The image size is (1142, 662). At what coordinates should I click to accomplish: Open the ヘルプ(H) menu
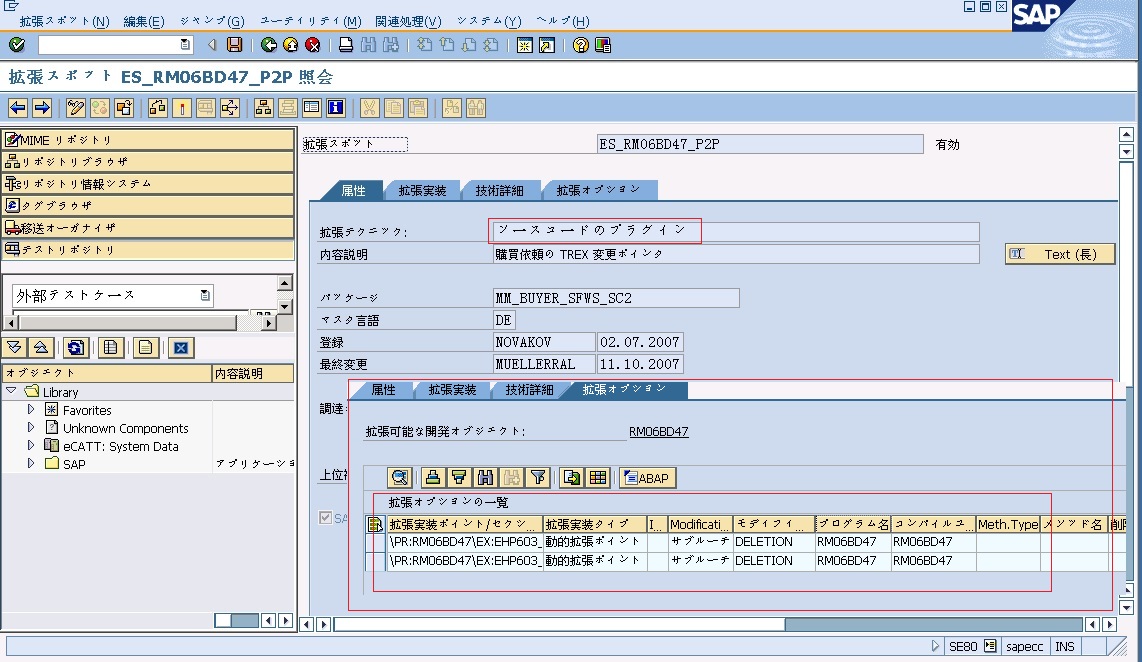click(x=562, y=21)
